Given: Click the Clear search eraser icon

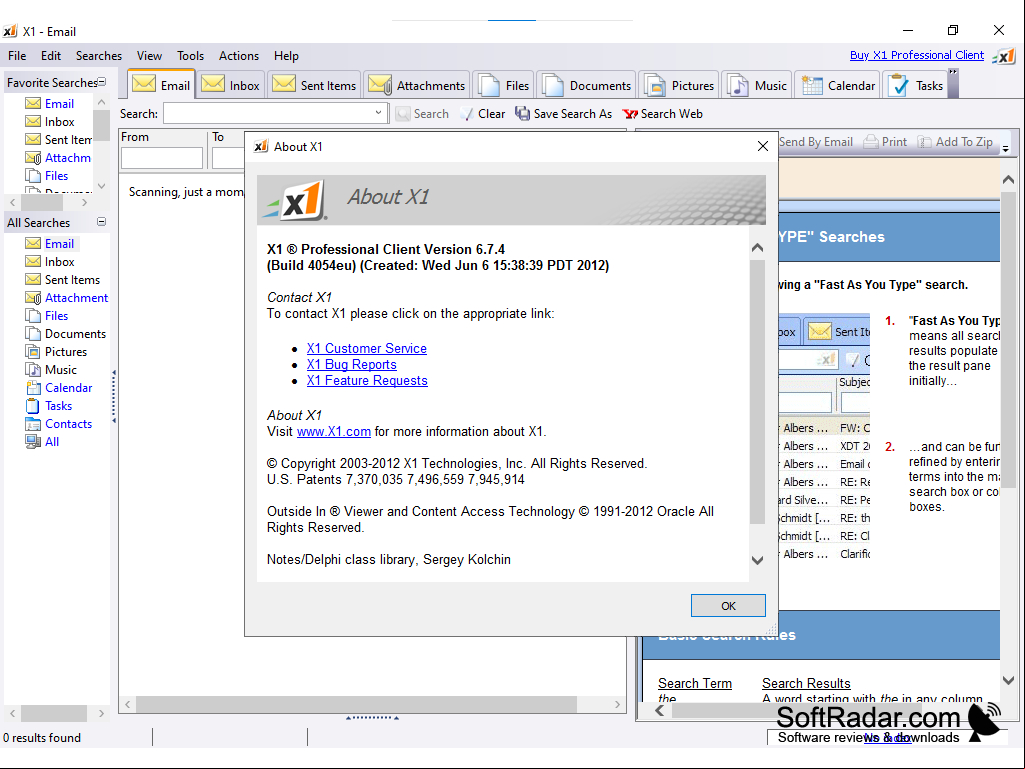Looking at the screenshot, I should [x=467, y=114].
